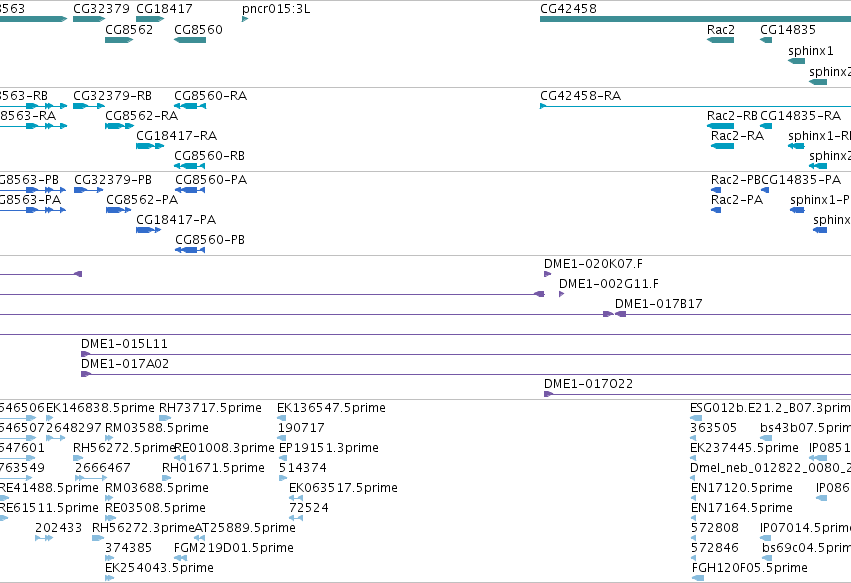Click the DME1-017O22 clone feature
851x583 pixels.
(x=697, y=394)
